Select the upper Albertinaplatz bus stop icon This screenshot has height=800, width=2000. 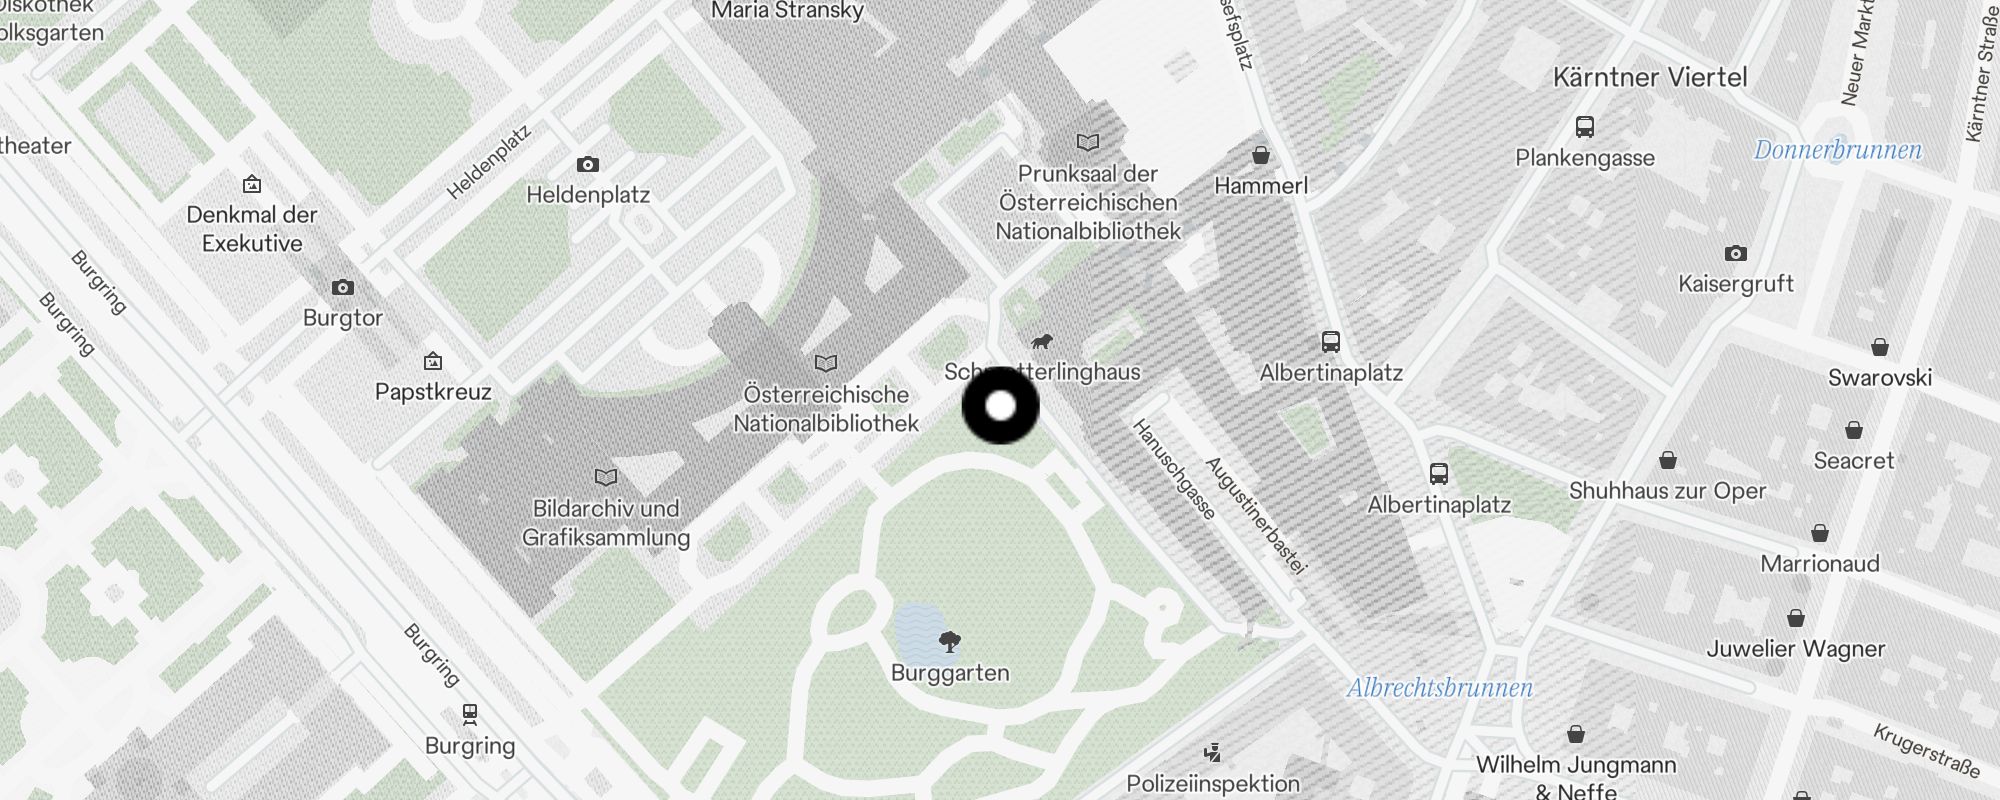point(1331,342)
